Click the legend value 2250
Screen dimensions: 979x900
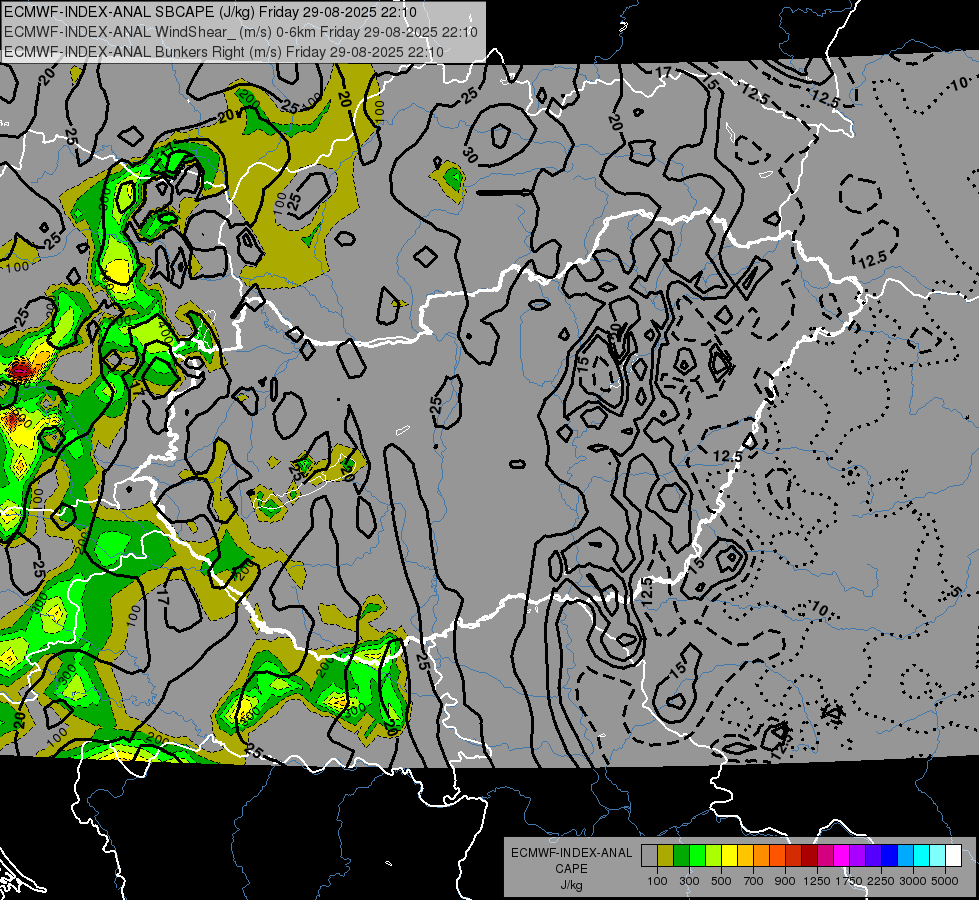(x=881, y=881)
